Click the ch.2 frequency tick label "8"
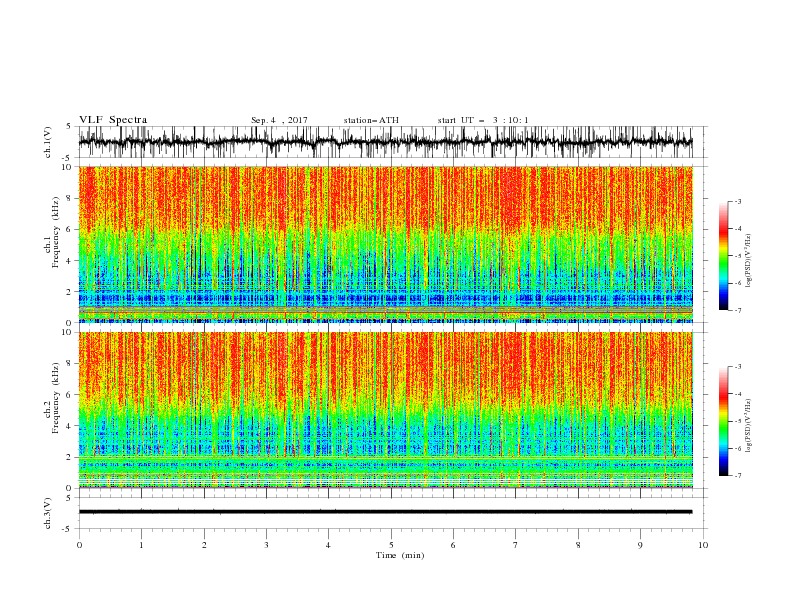The height and width of the screenshot is (612, 792). 70,364
